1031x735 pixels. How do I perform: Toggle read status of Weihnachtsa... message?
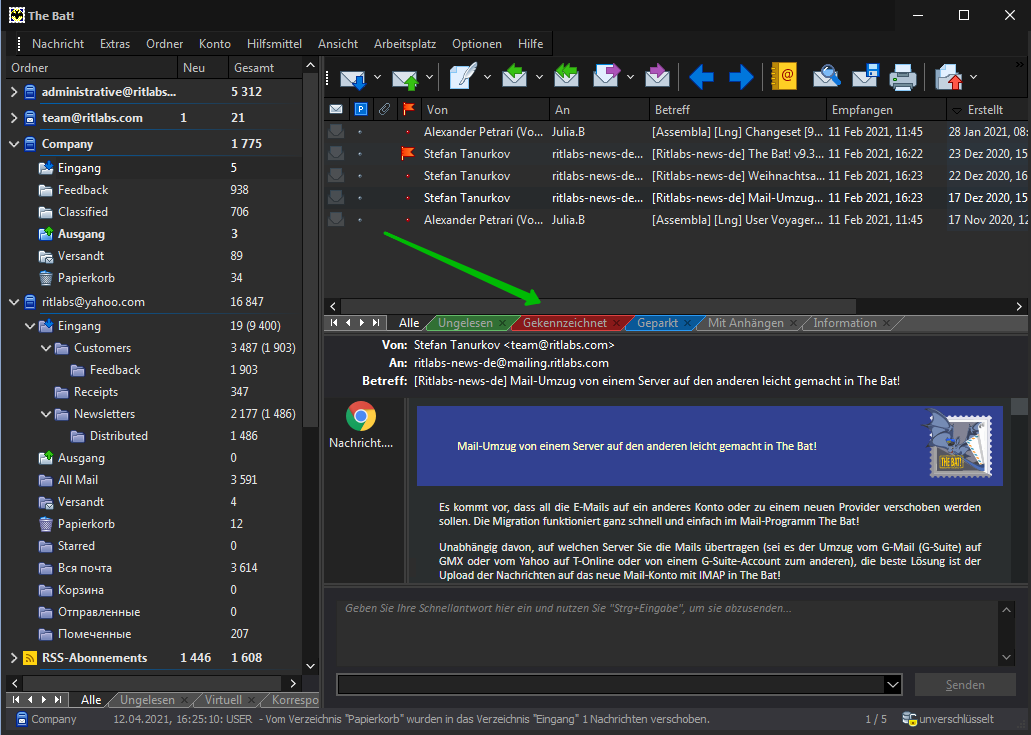[336, 176]
